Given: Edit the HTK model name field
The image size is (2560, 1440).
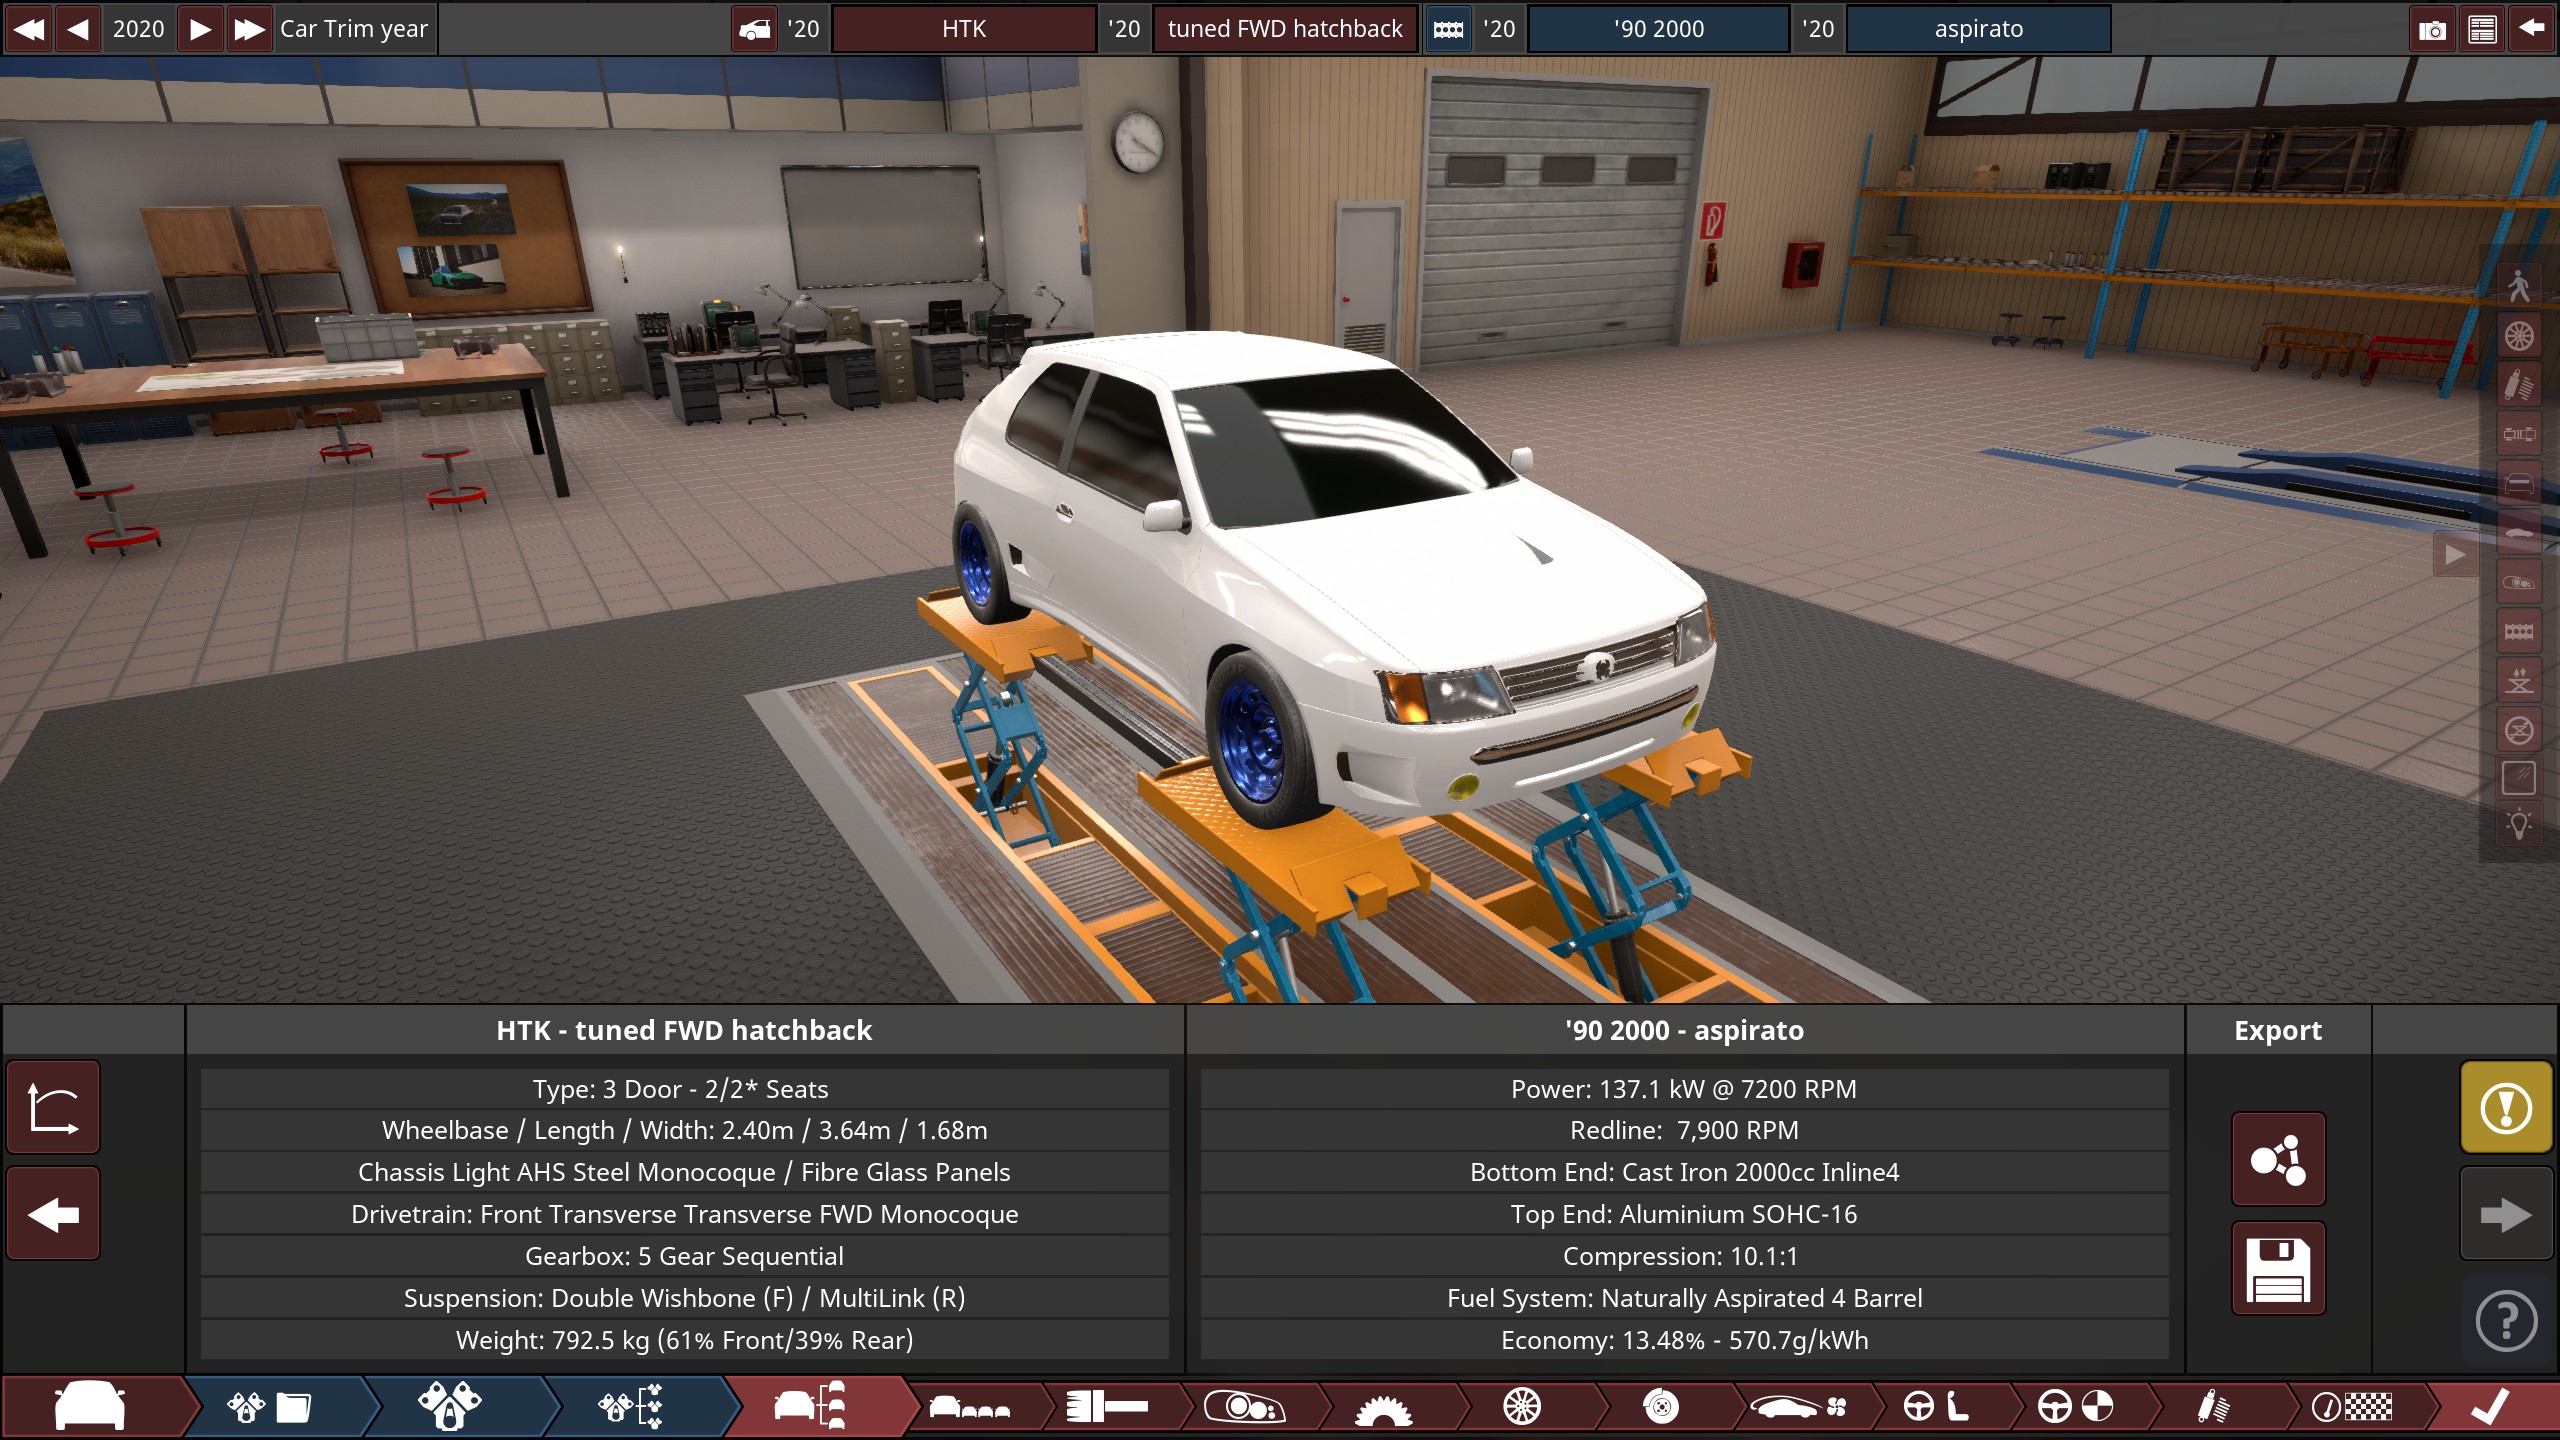Looking at the screenshot, I should tap(964, 29).
